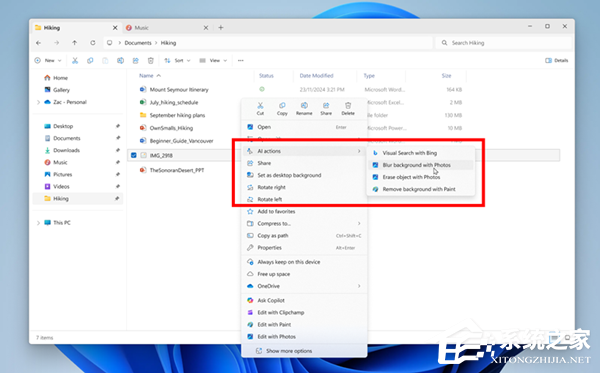Click the toolbar Copy icon

(x=90, y=60)
